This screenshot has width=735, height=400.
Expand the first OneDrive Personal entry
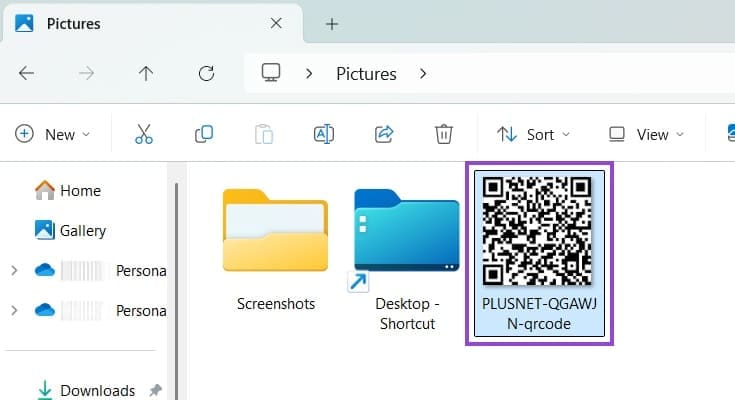coord(14,270)
